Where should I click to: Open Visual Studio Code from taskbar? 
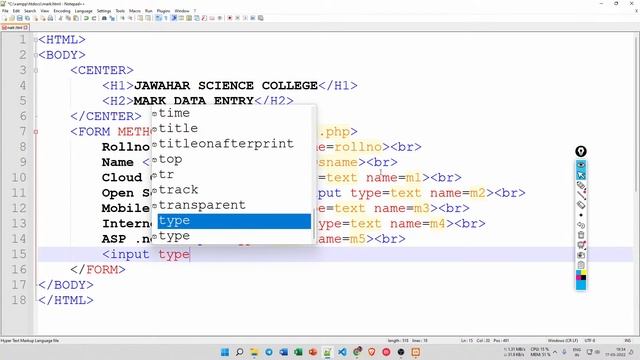342,352
